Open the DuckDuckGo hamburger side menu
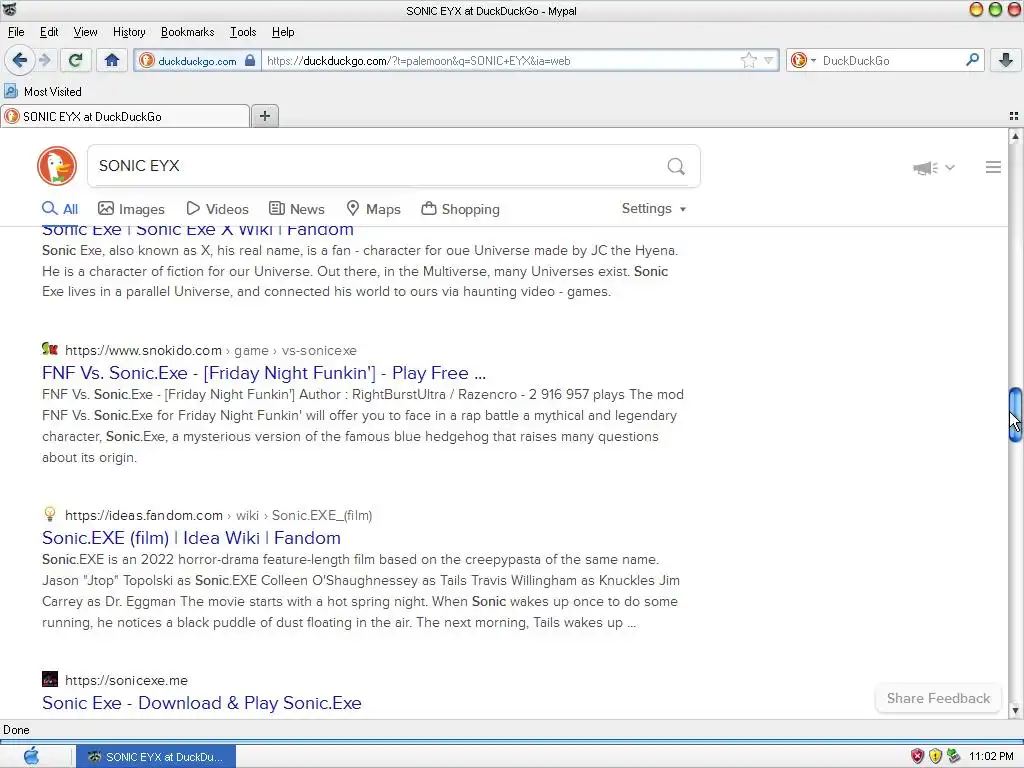This screenshot has width=1024, height=768. point(993,167)
